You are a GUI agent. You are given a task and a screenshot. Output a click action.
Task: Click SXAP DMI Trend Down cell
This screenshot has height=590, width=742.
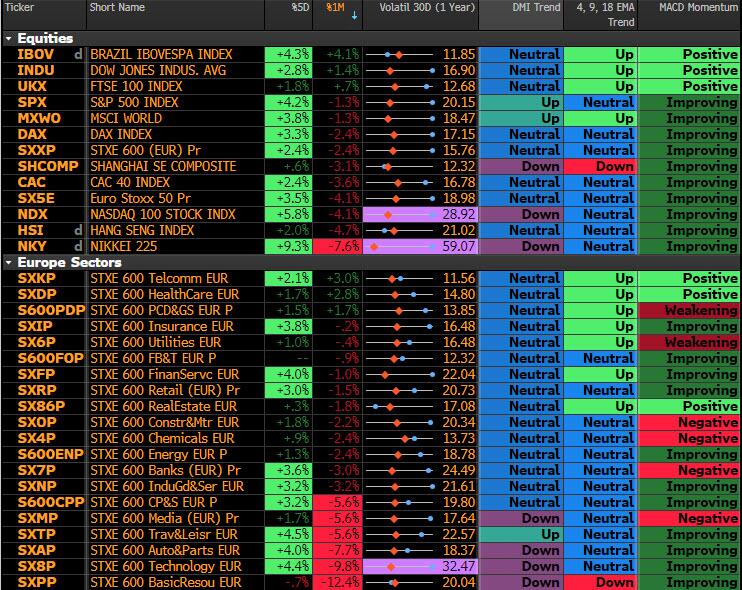[521, 550]
